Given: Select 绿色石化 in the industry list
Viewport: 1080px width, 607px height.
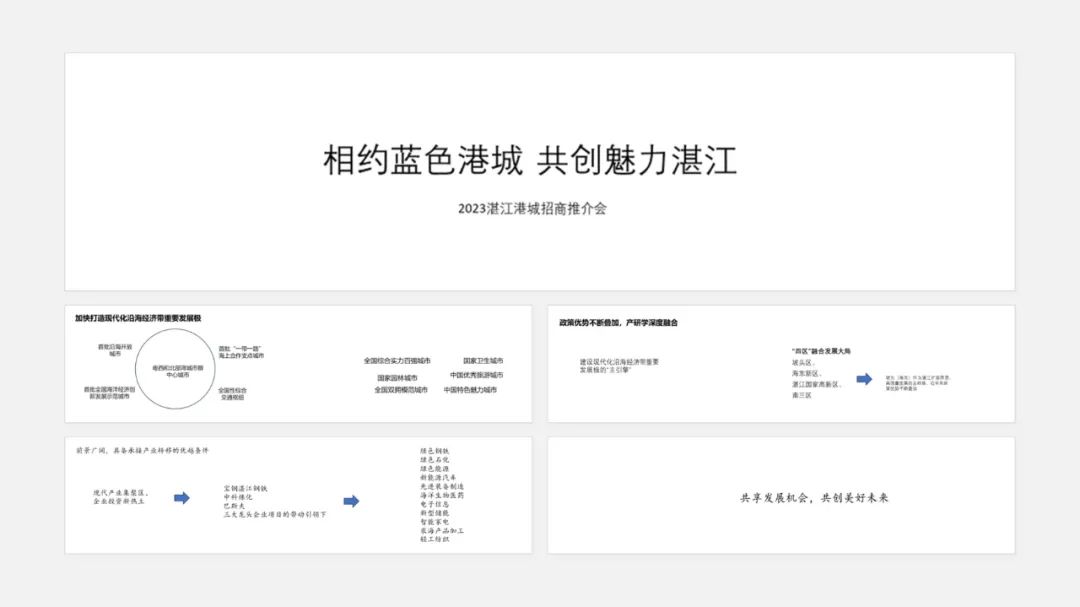Looking at the screenshot, I should coord(435,460).
